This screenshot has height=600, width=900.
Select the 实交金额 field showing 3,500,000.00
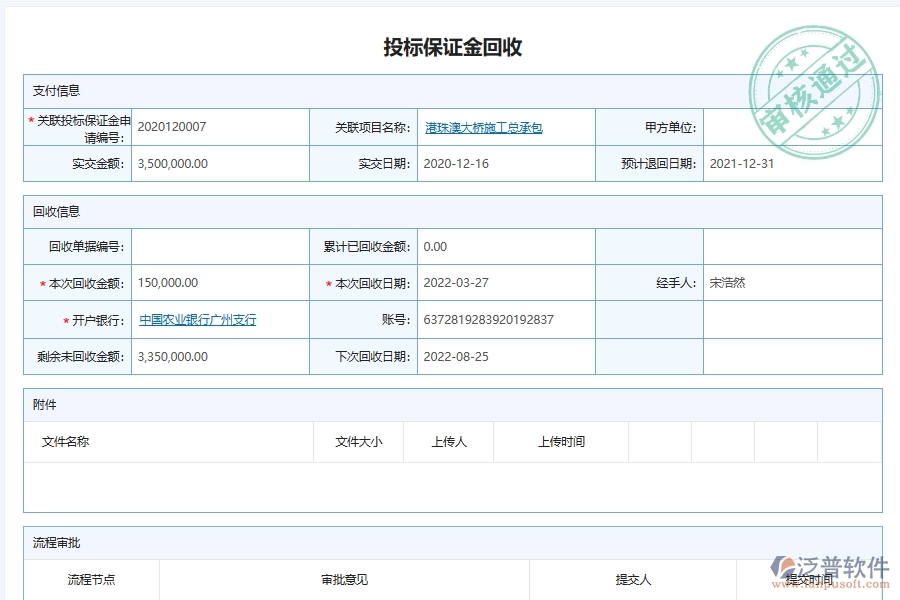[181, 164]
